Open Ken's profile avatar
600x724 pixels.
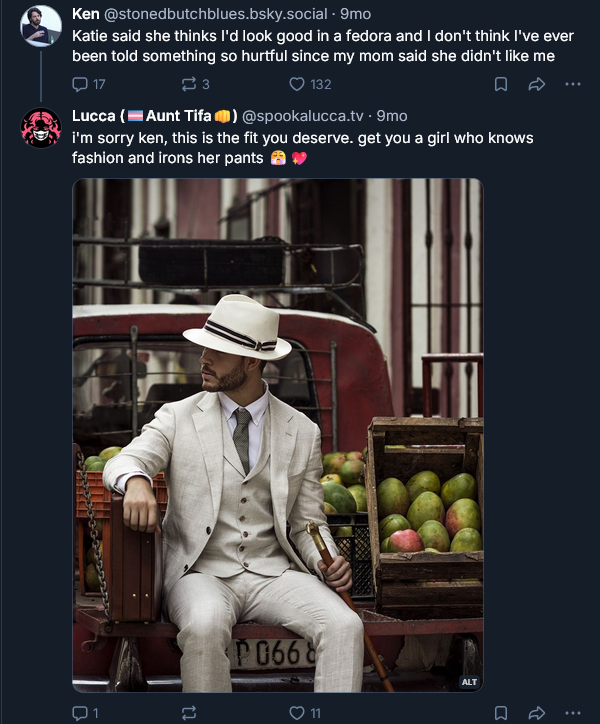pos(41,26)
